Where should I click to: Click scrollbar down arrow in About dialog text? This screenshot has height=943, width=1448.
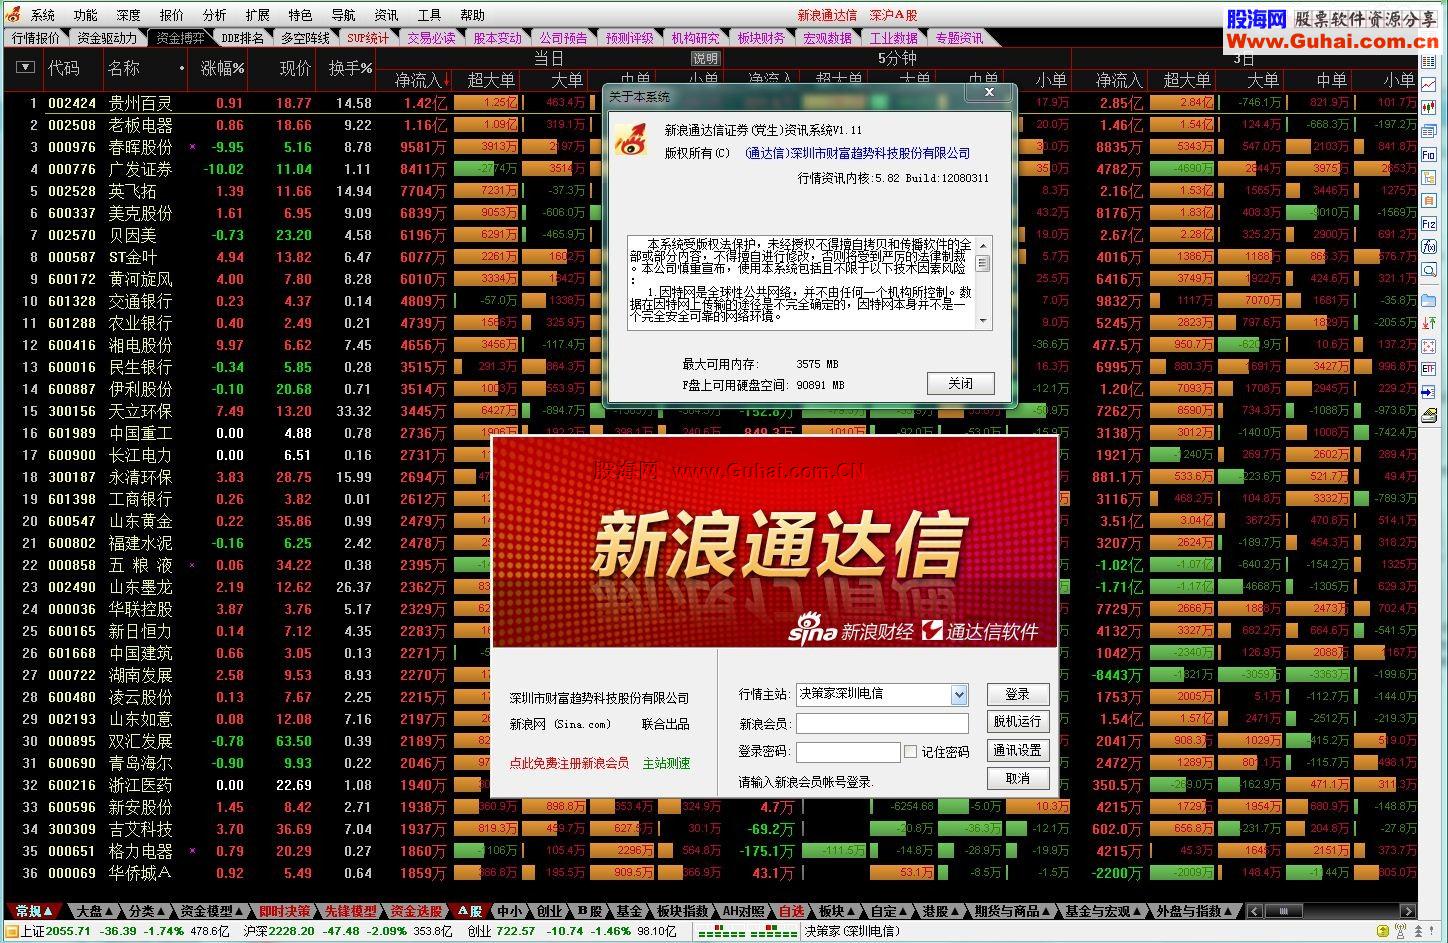[983, 321]
